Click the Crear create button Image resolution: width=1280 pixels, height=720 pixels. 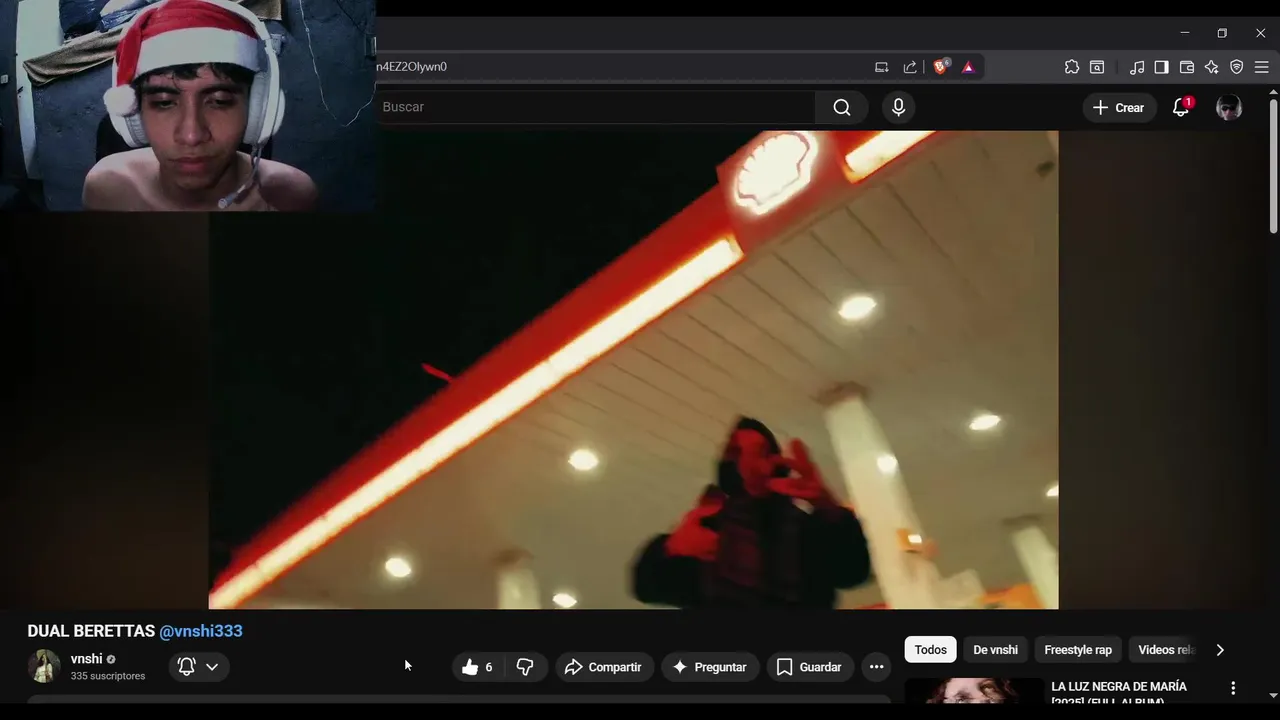pyautogui.click(x=1119, y=107)
